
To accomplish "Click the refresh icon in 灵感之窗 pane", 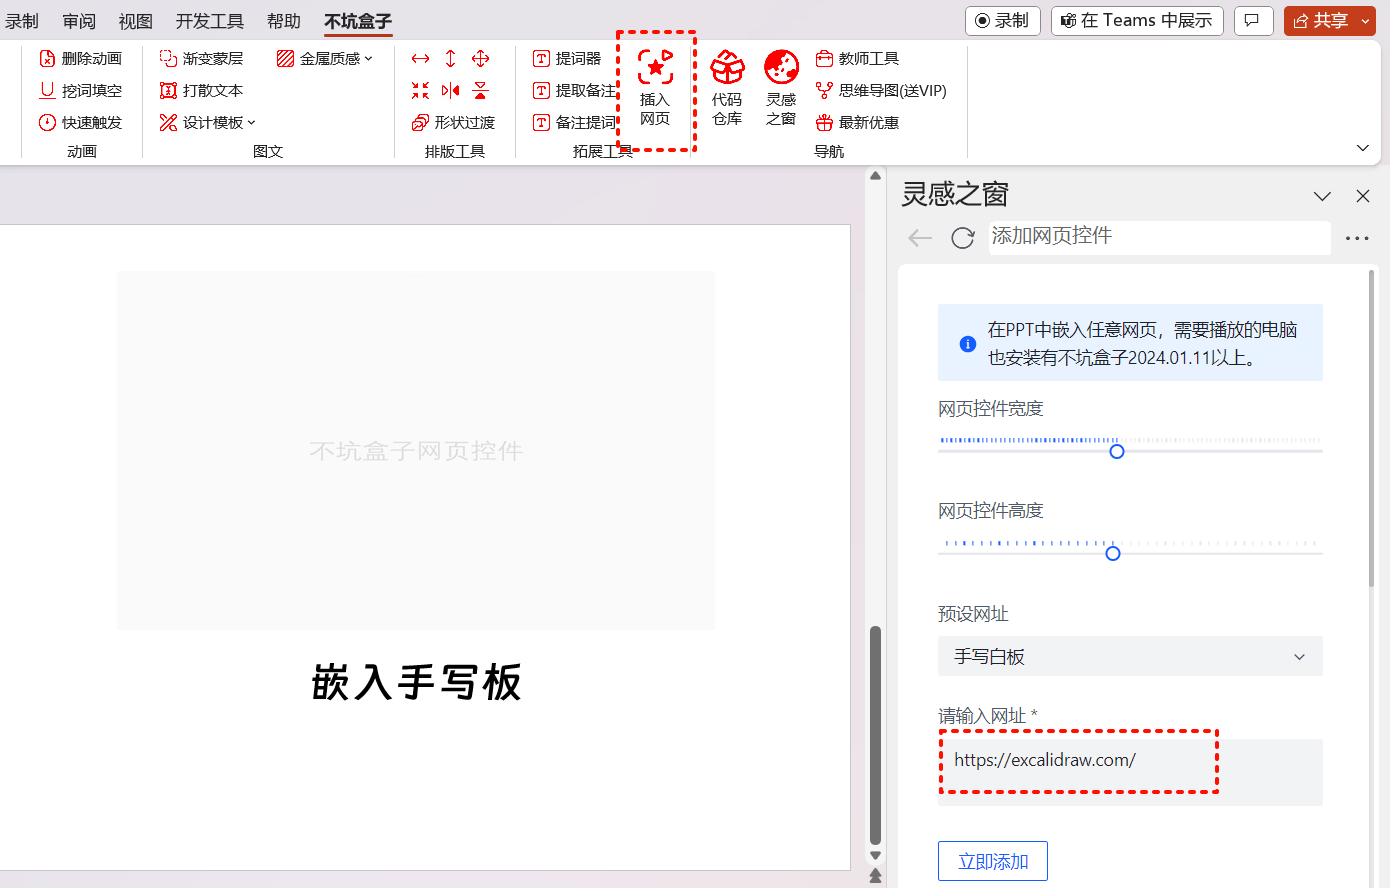I will point(963,237).
